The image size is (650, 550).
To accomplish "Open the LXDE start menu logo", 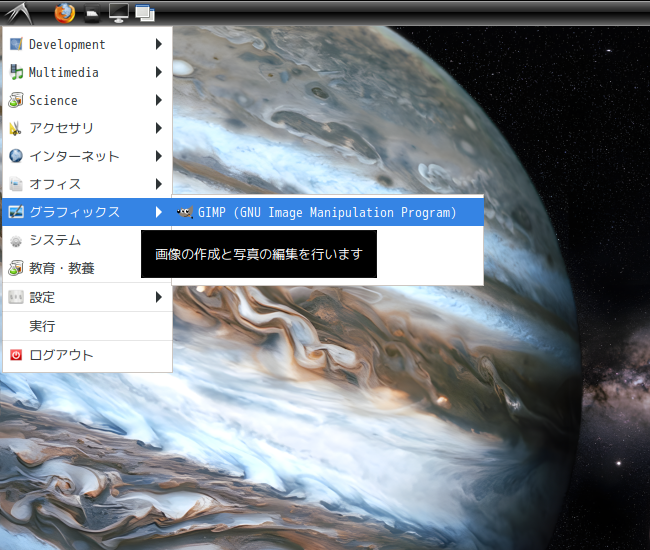I will coord(19,13).
